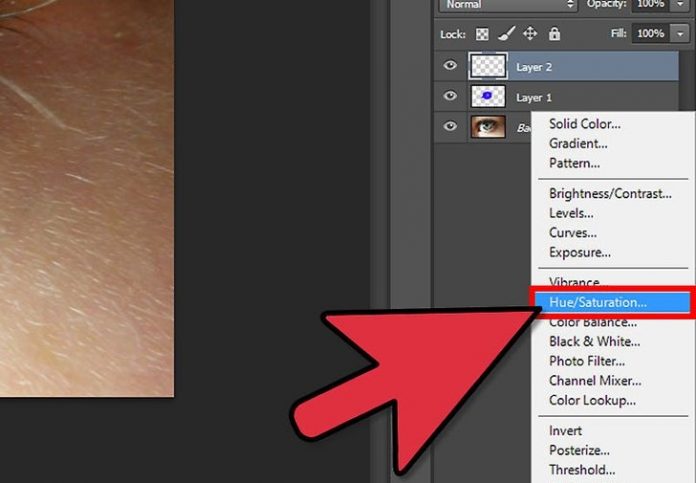Hide Layer 2 using its eye icon

(451, 67)
